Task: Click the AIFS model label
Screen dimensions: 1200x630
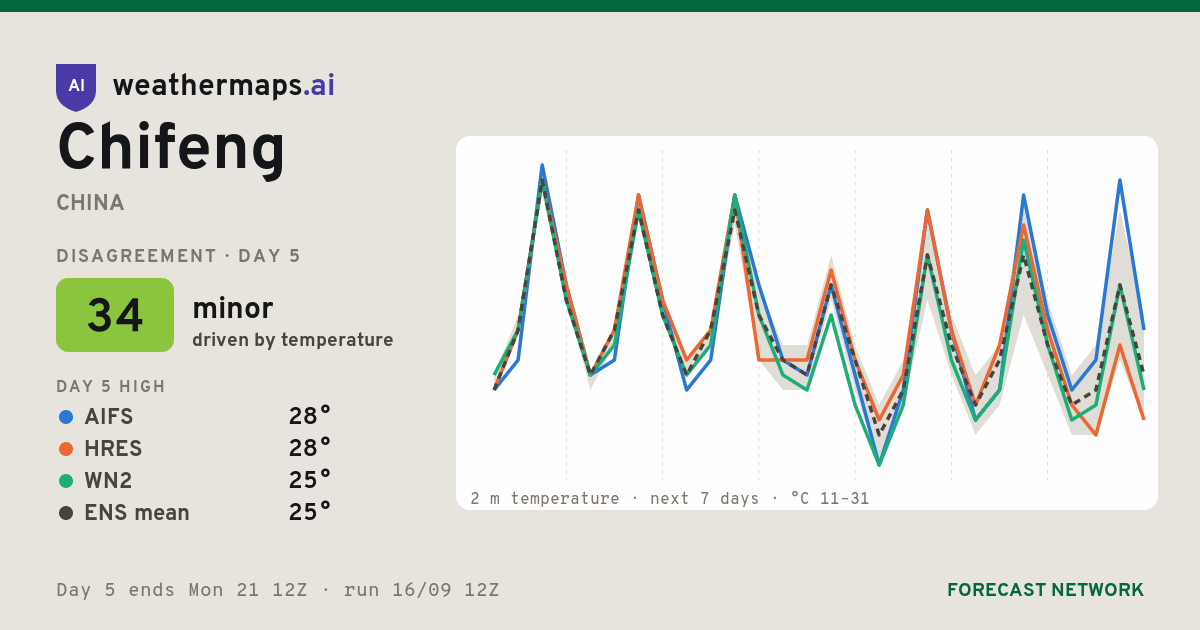Action: [x=109, y=417]
